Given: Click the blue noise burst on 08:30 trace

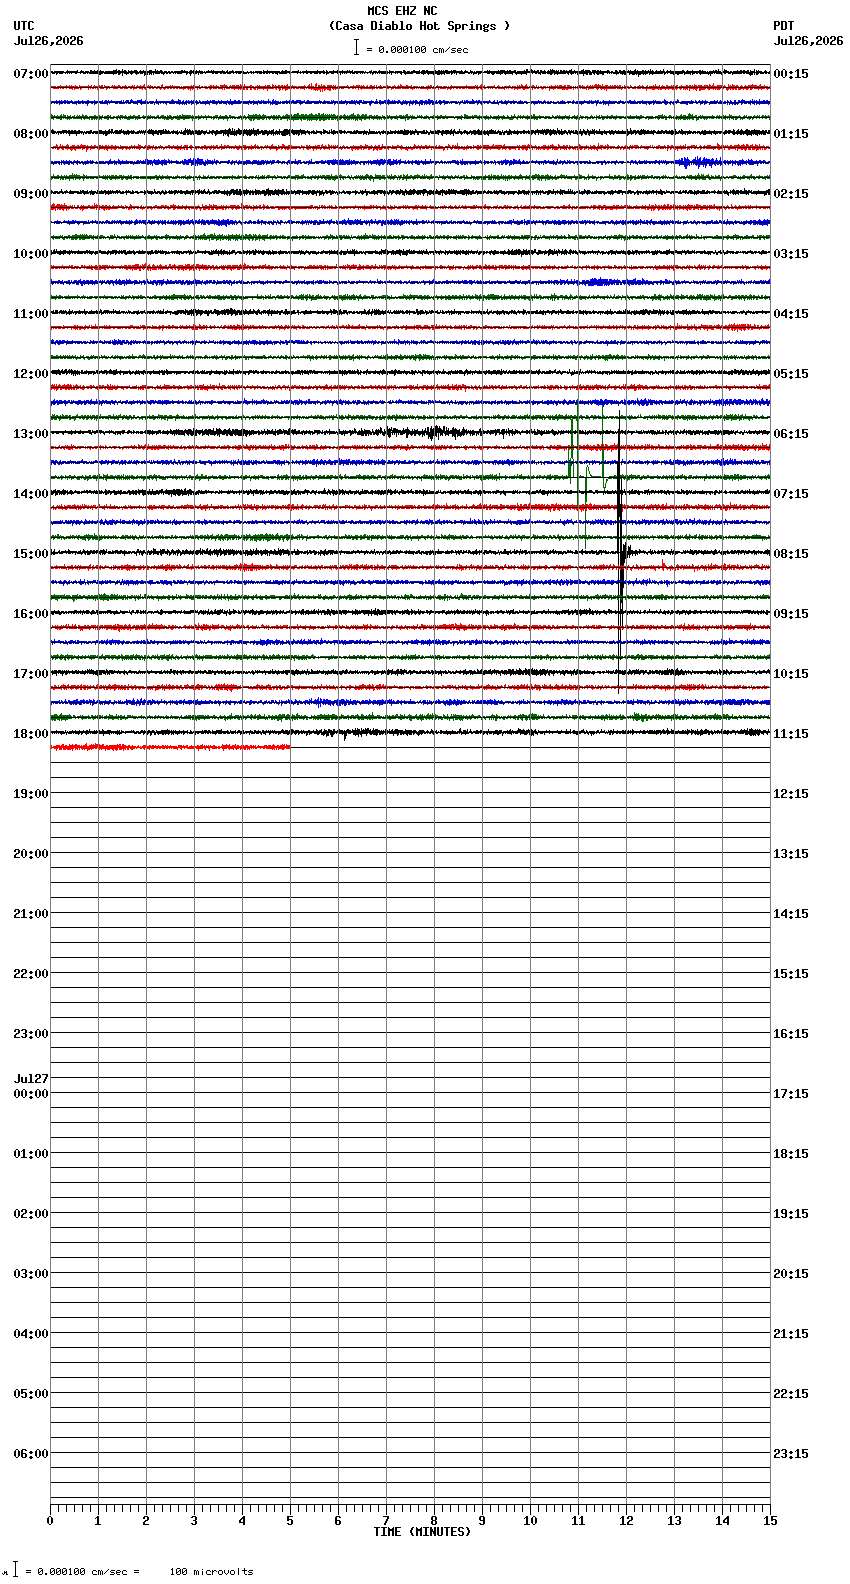Looking at the screenshot, I should [x=700, y=162].
